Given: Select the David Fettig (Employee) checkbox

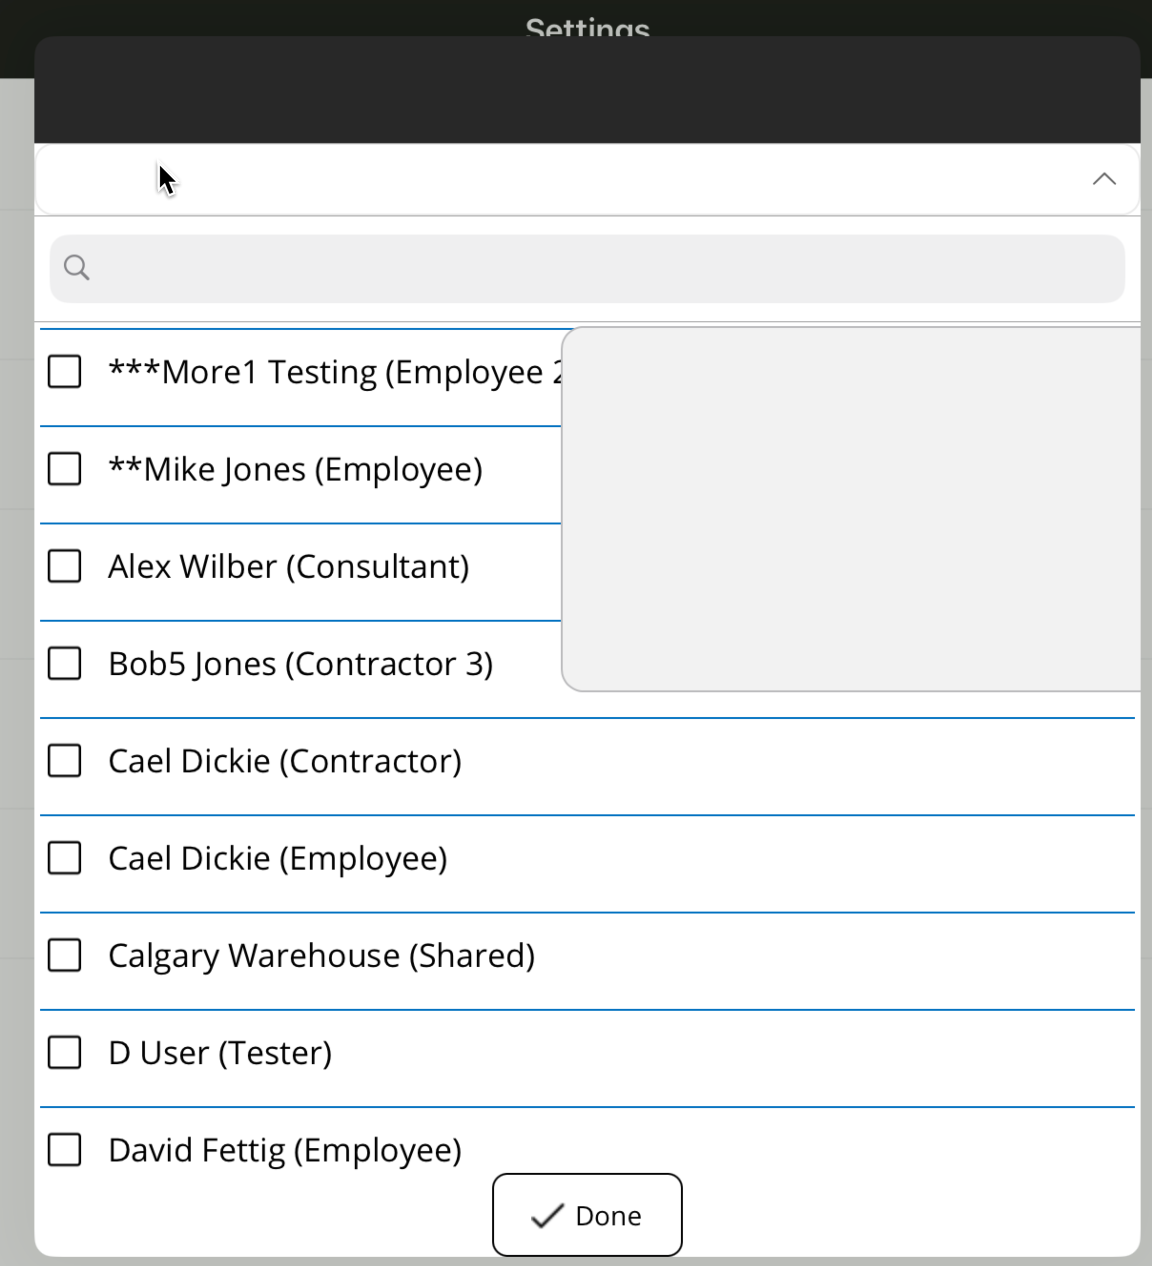Looking at the screenshot, I should click(65, 1150).
